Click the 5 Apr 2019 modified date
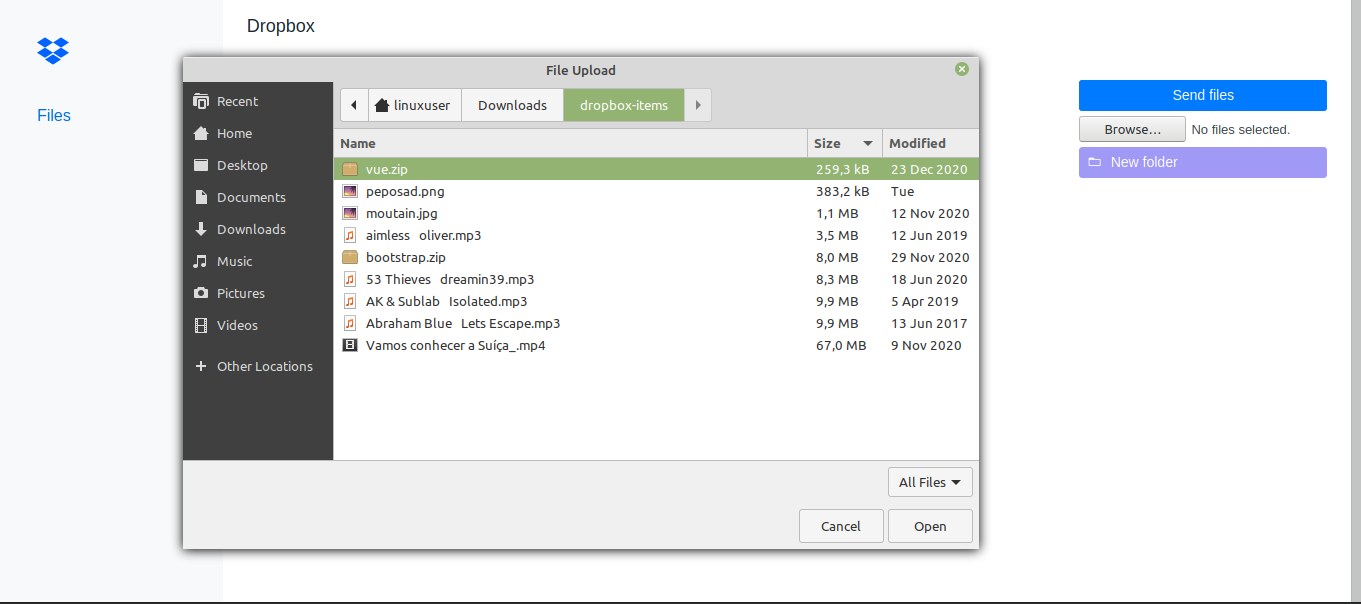Screen dimensions: 1361x604 click(x=925, y=301)
